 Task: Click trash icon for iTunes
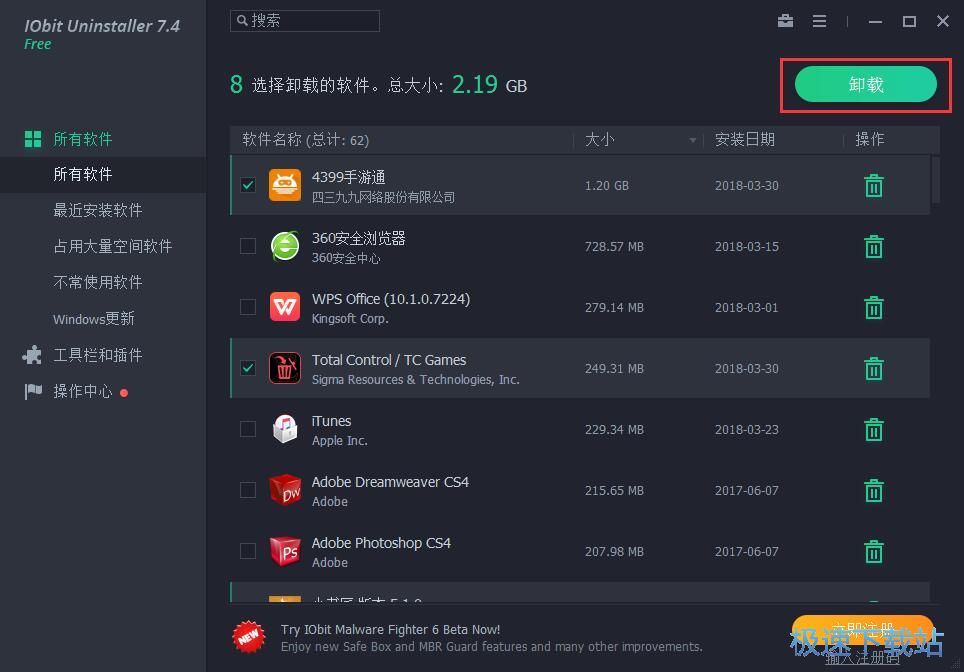pos(874,429)
